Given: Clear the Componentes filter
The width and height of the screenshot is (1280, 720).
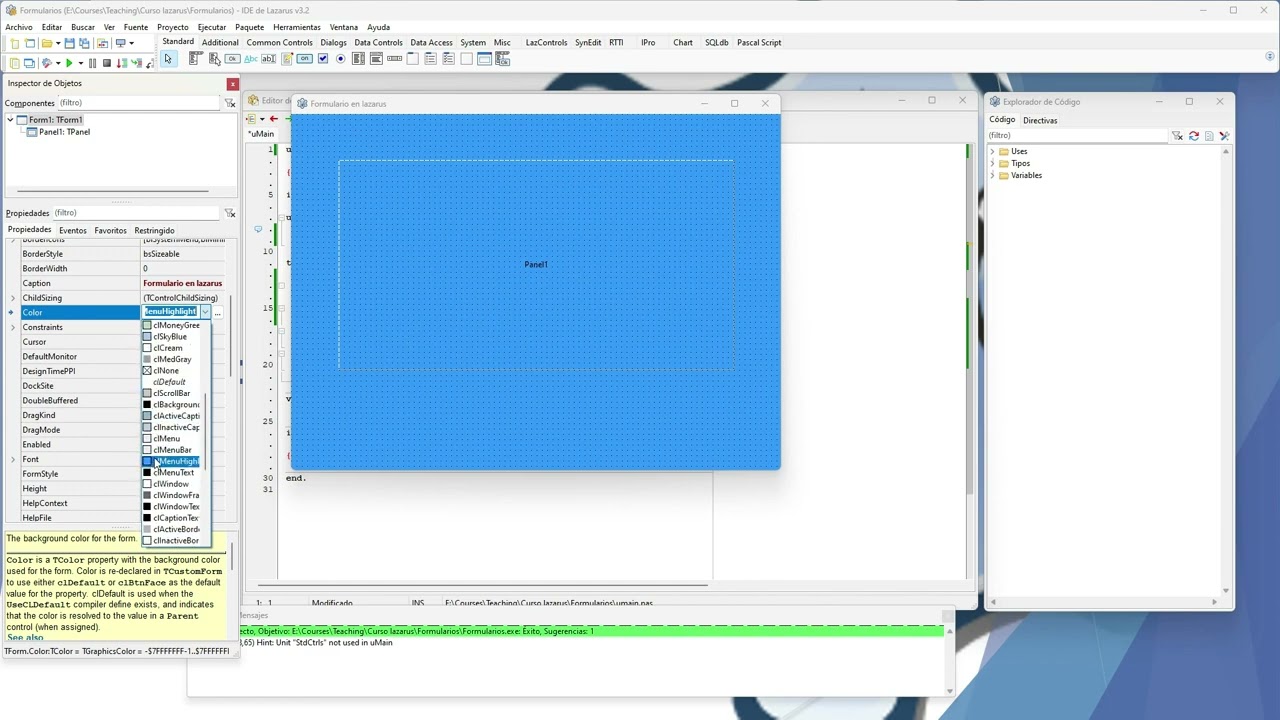Looking at the screenshot, I should point(230,103).
